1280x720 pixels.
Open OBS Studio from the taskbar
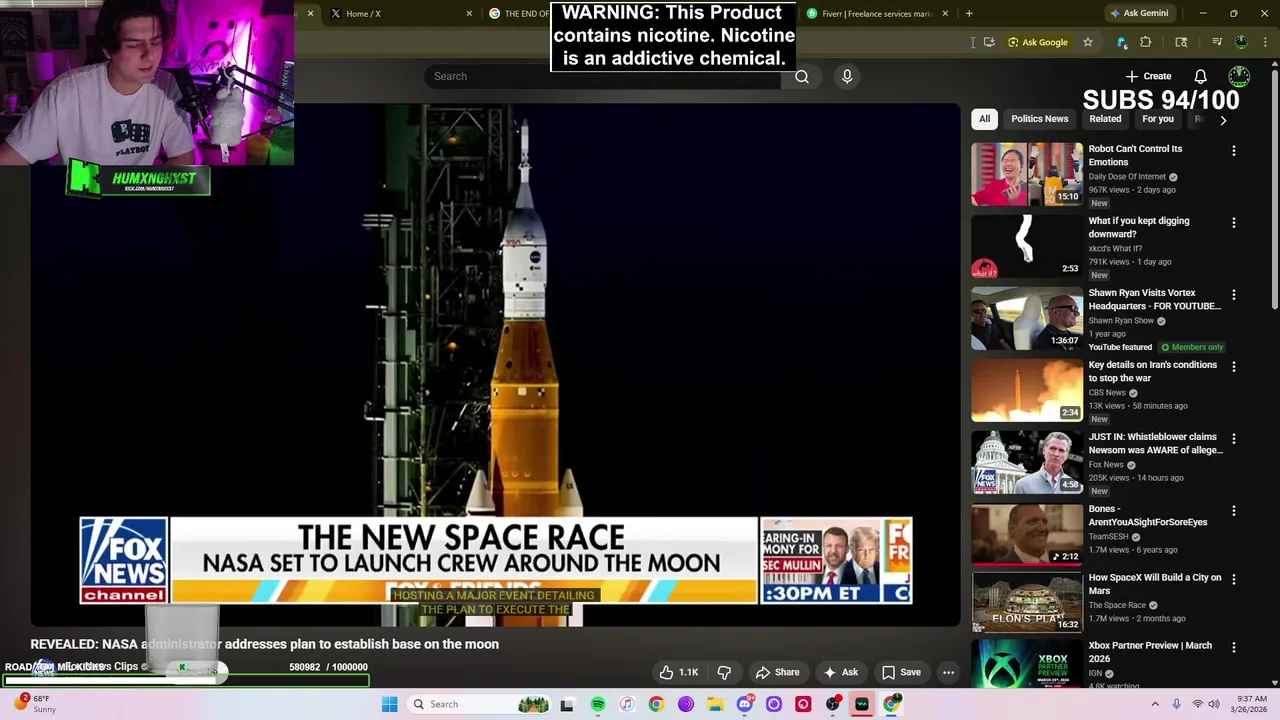coord(832,704)
